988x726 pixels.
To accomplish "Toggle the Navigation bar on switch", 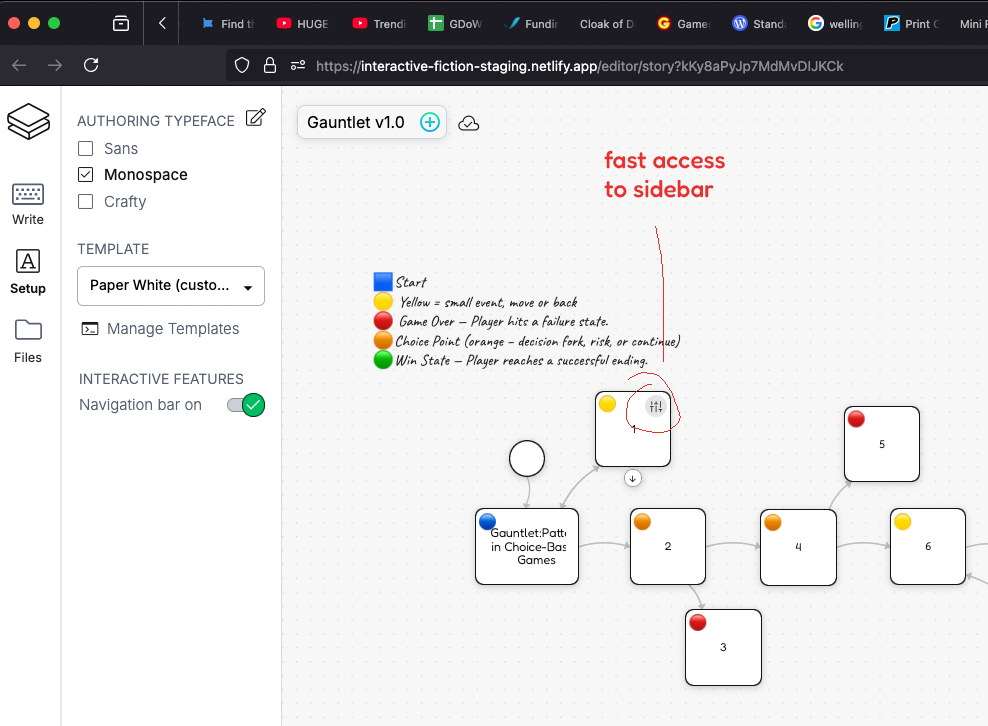I will pos(246,405).
